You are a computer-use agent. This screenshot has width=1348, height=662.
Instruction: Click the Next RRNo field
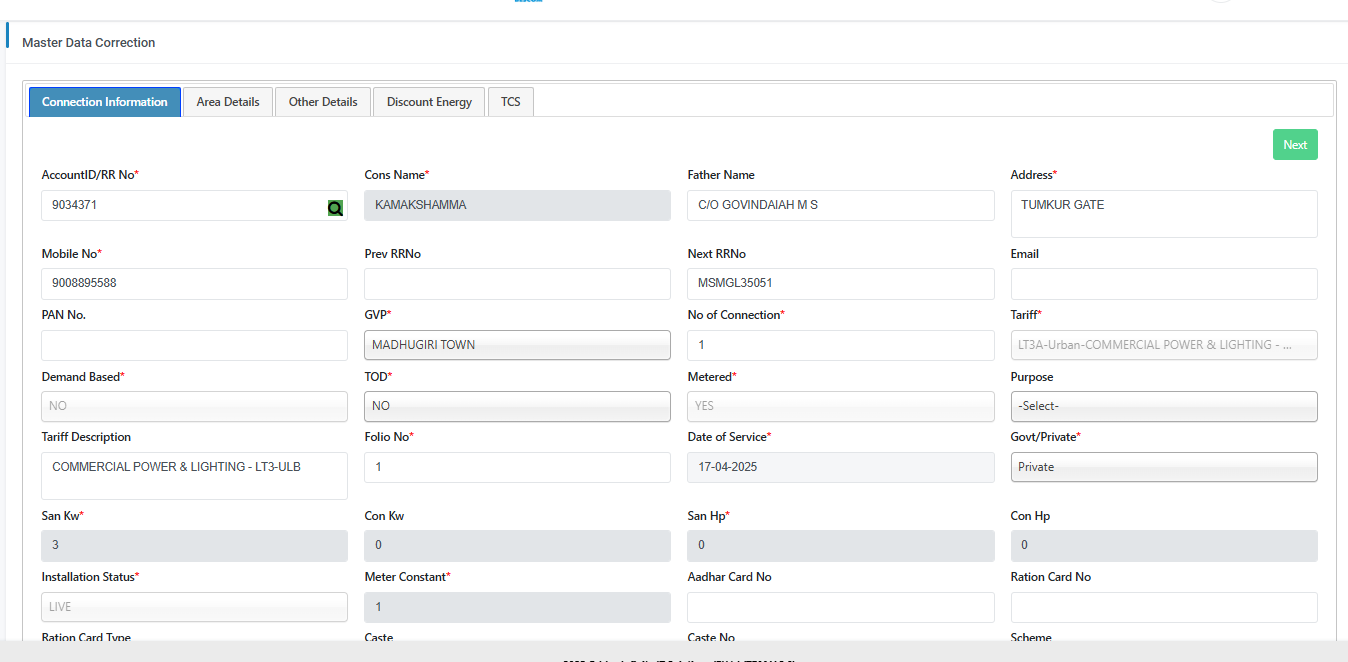click(840, 284)
